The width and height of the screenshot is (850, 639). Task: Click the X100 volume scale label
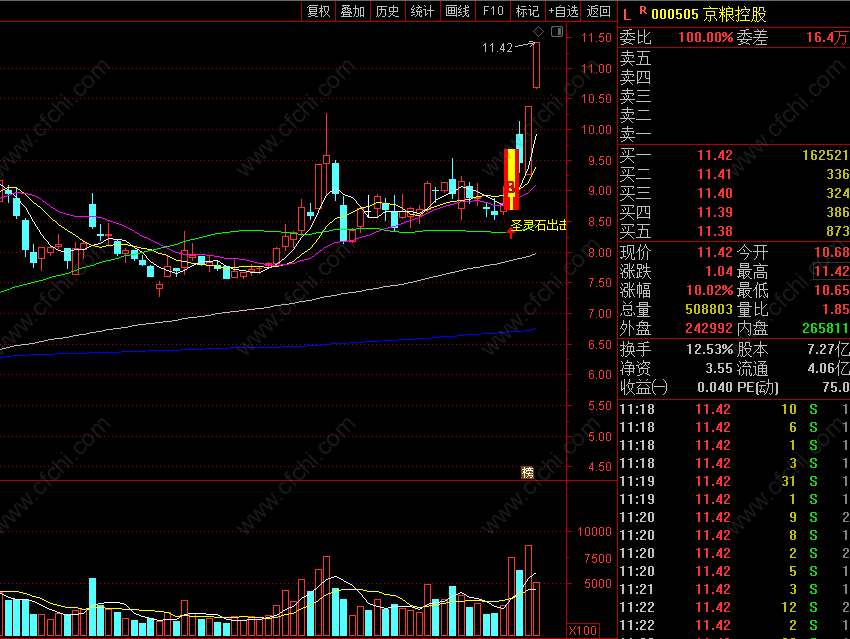click(583, 630)
